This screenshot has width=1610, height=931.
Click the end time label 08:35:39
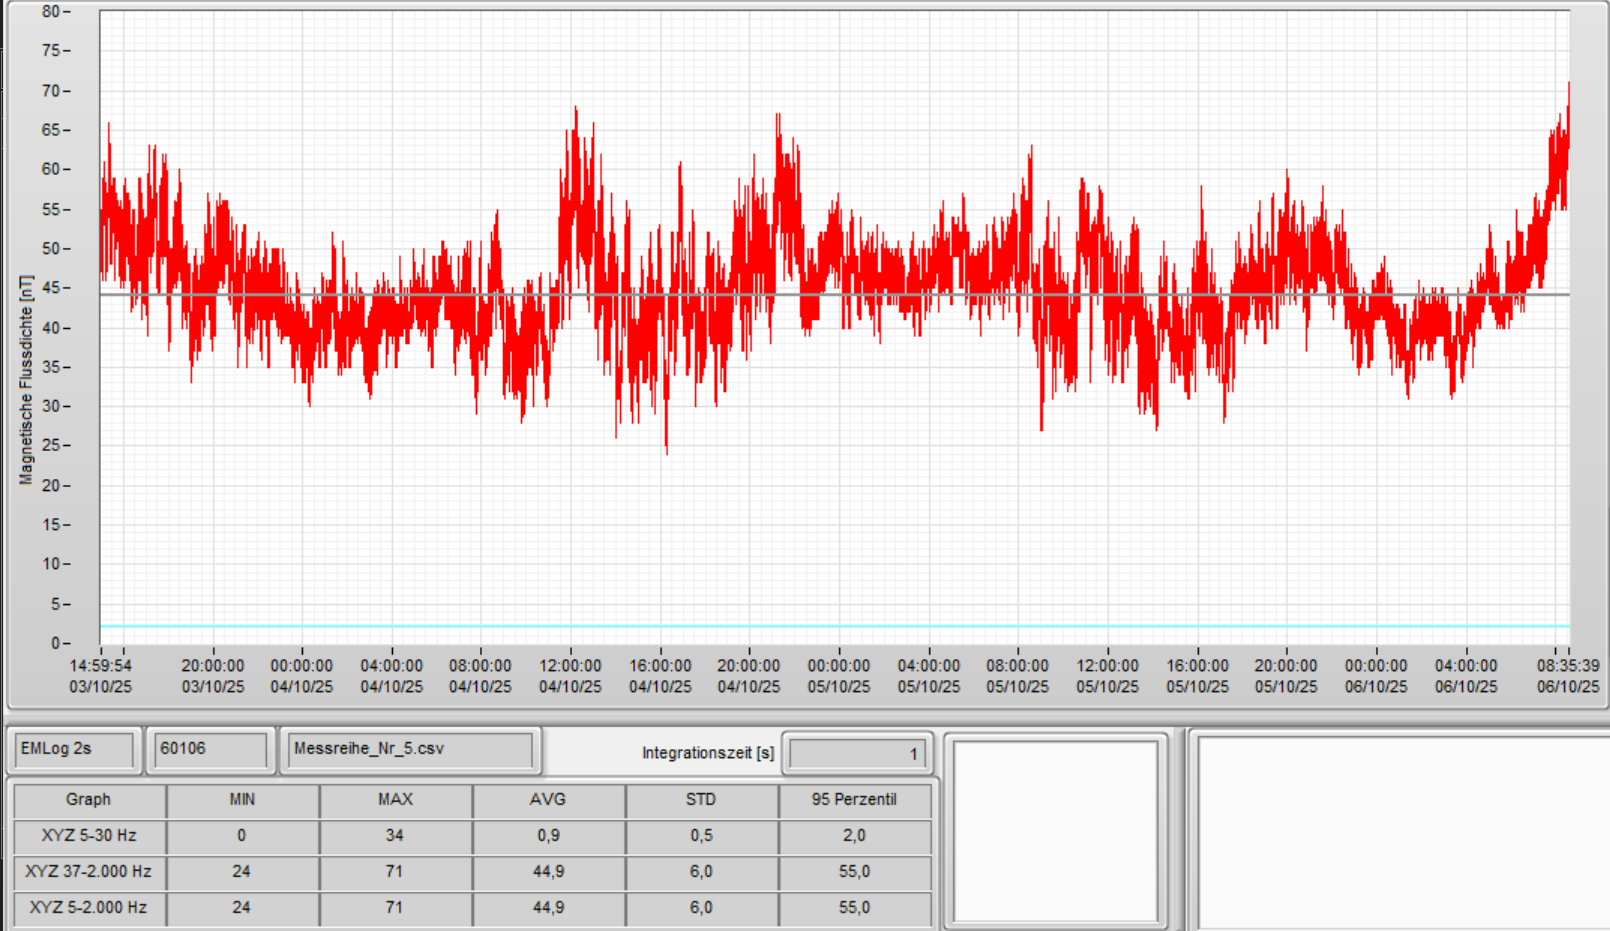coord(1567,666)
